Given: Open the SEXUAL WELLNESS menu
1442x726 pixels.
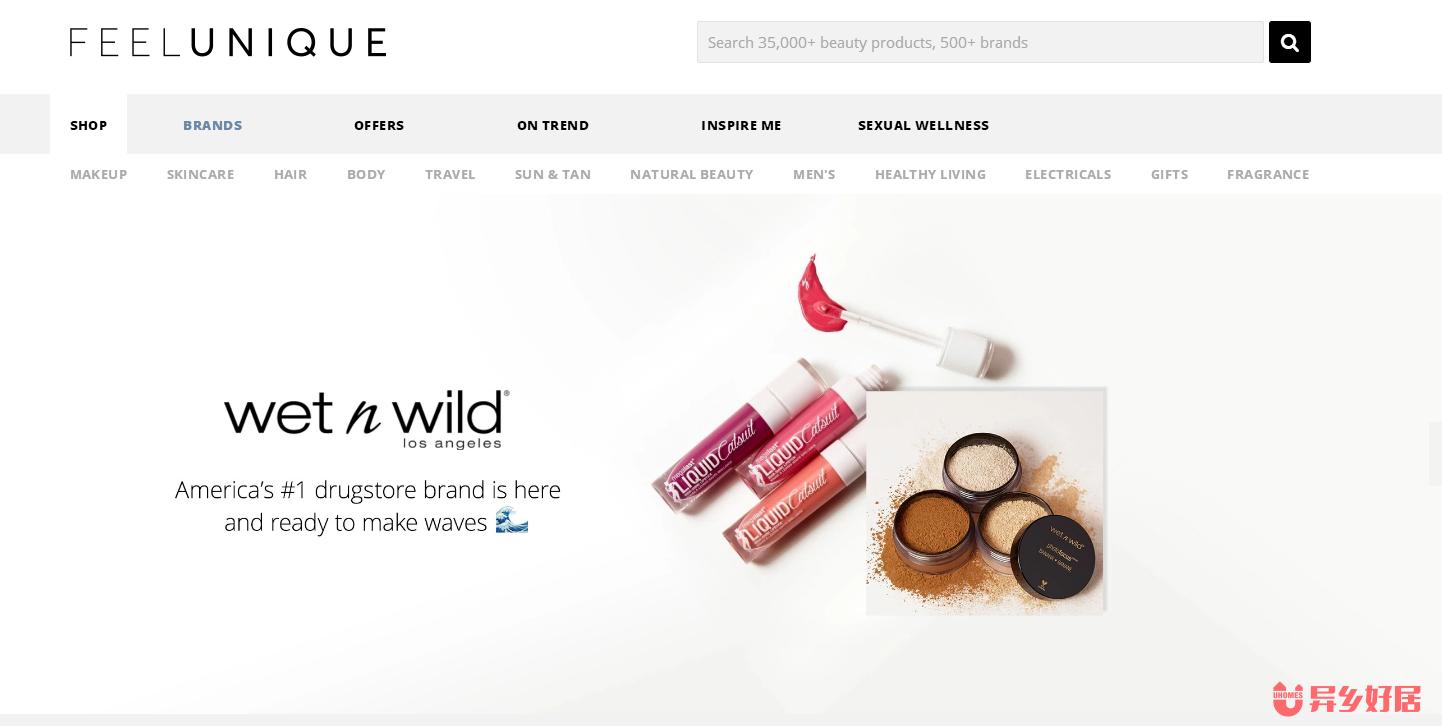Looking at the screenshot, I should tap(923, 125).
